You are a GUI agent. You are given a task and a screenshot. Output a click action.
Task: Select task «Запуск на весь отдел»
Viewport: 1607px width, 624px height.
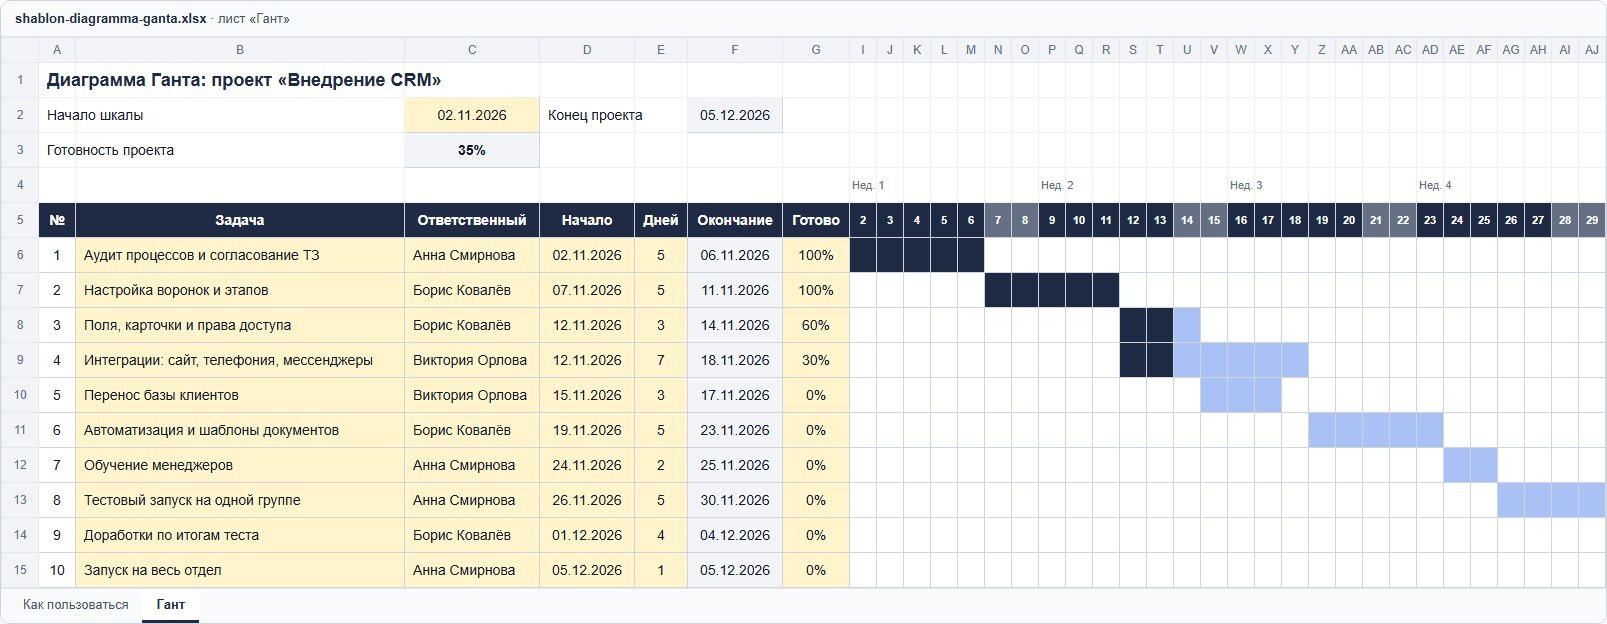click(x=240, y=570)
